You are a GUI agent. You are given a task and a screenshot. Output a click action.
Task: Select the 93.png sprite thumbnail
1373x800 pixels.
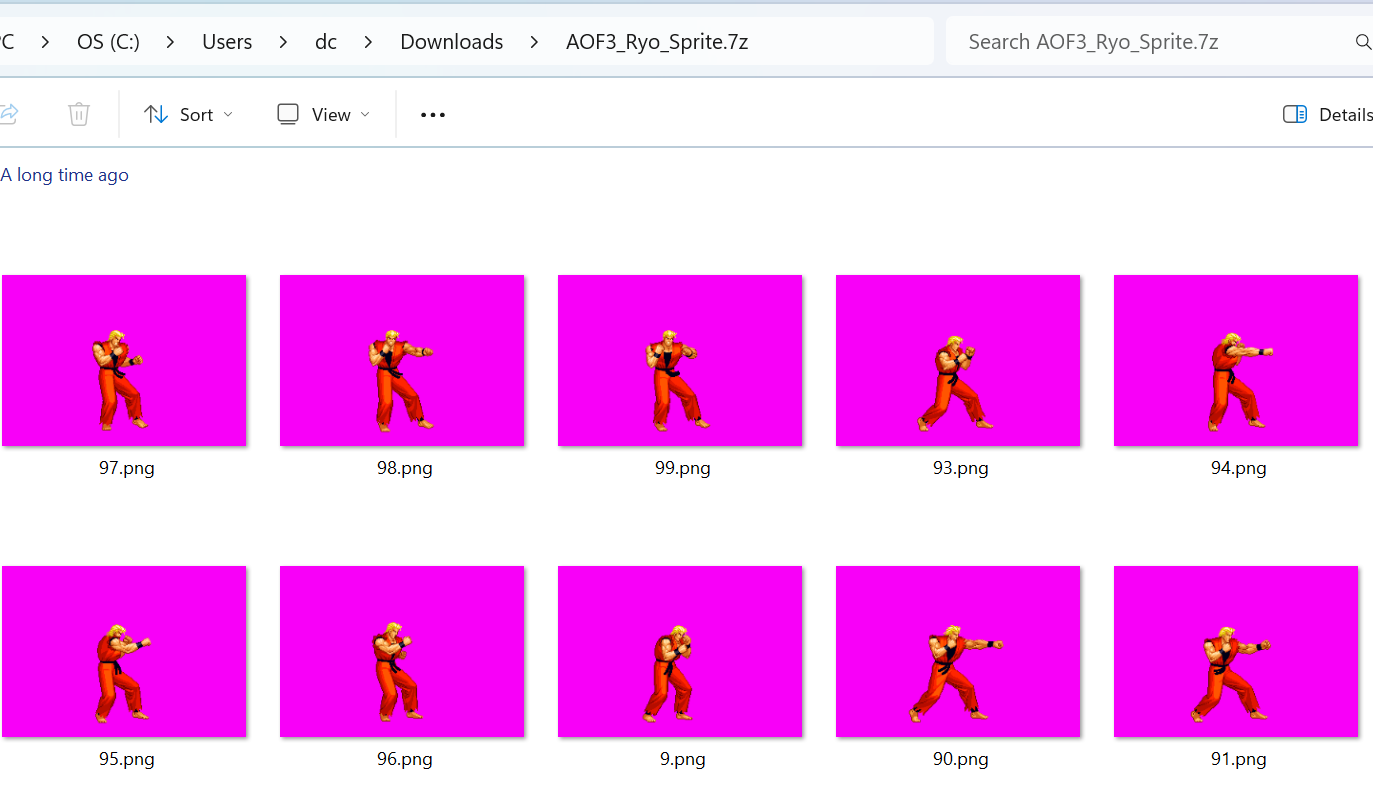click(958, 360)
